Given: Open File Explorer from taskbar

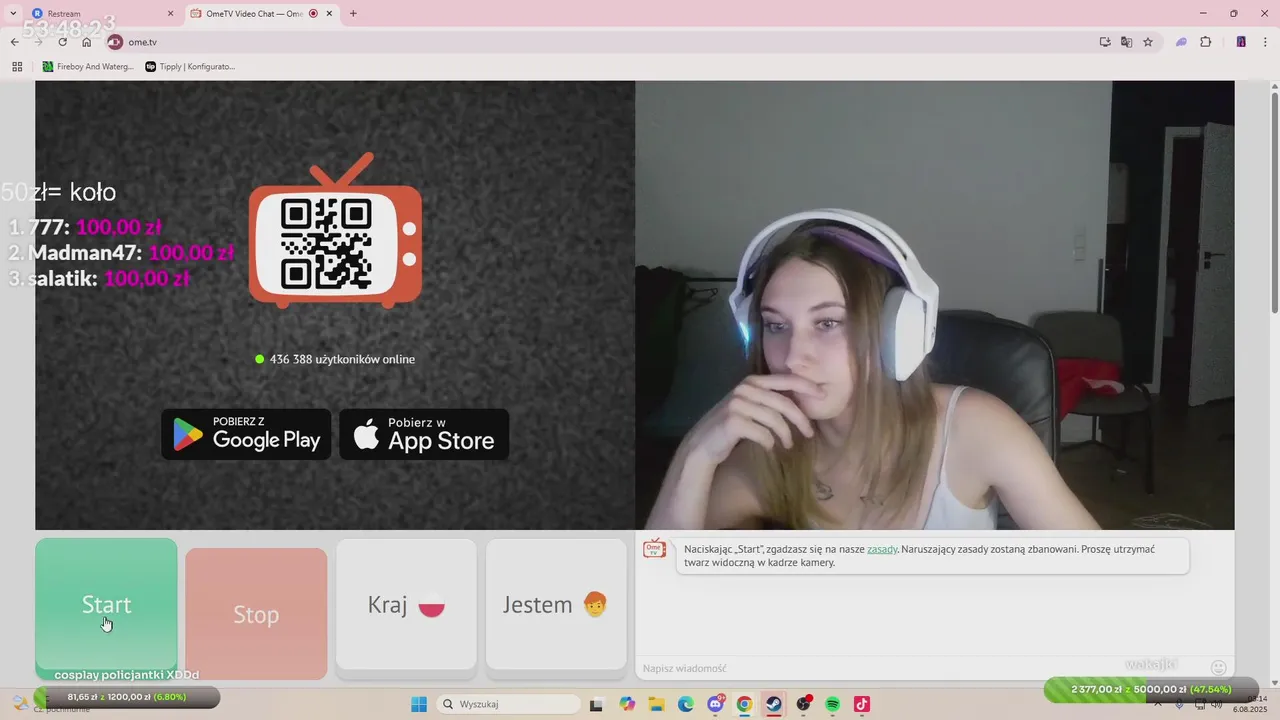Looking at the screenshot, I should [x=657, y=704].
